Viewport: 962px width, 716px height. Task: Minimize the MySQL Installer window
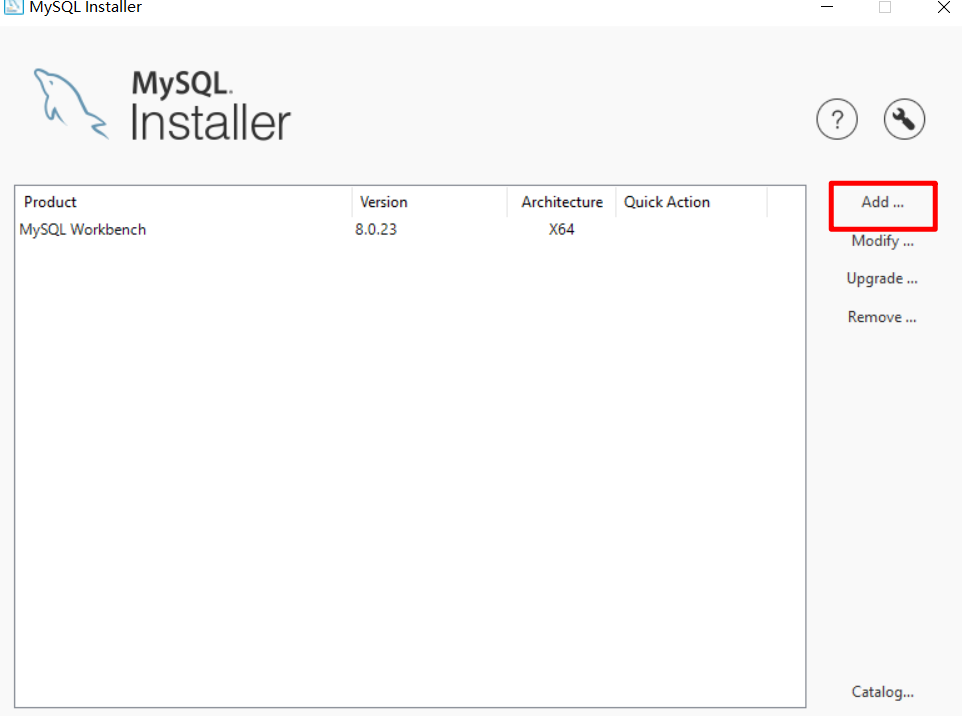[x=827, y=7]
